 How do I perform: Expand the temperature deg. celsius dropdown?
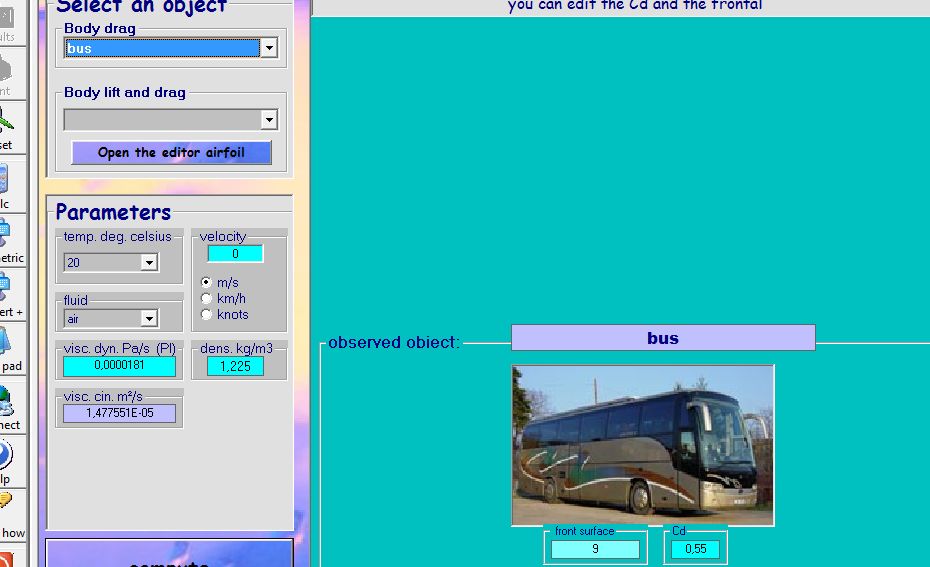tap(149, 263)
